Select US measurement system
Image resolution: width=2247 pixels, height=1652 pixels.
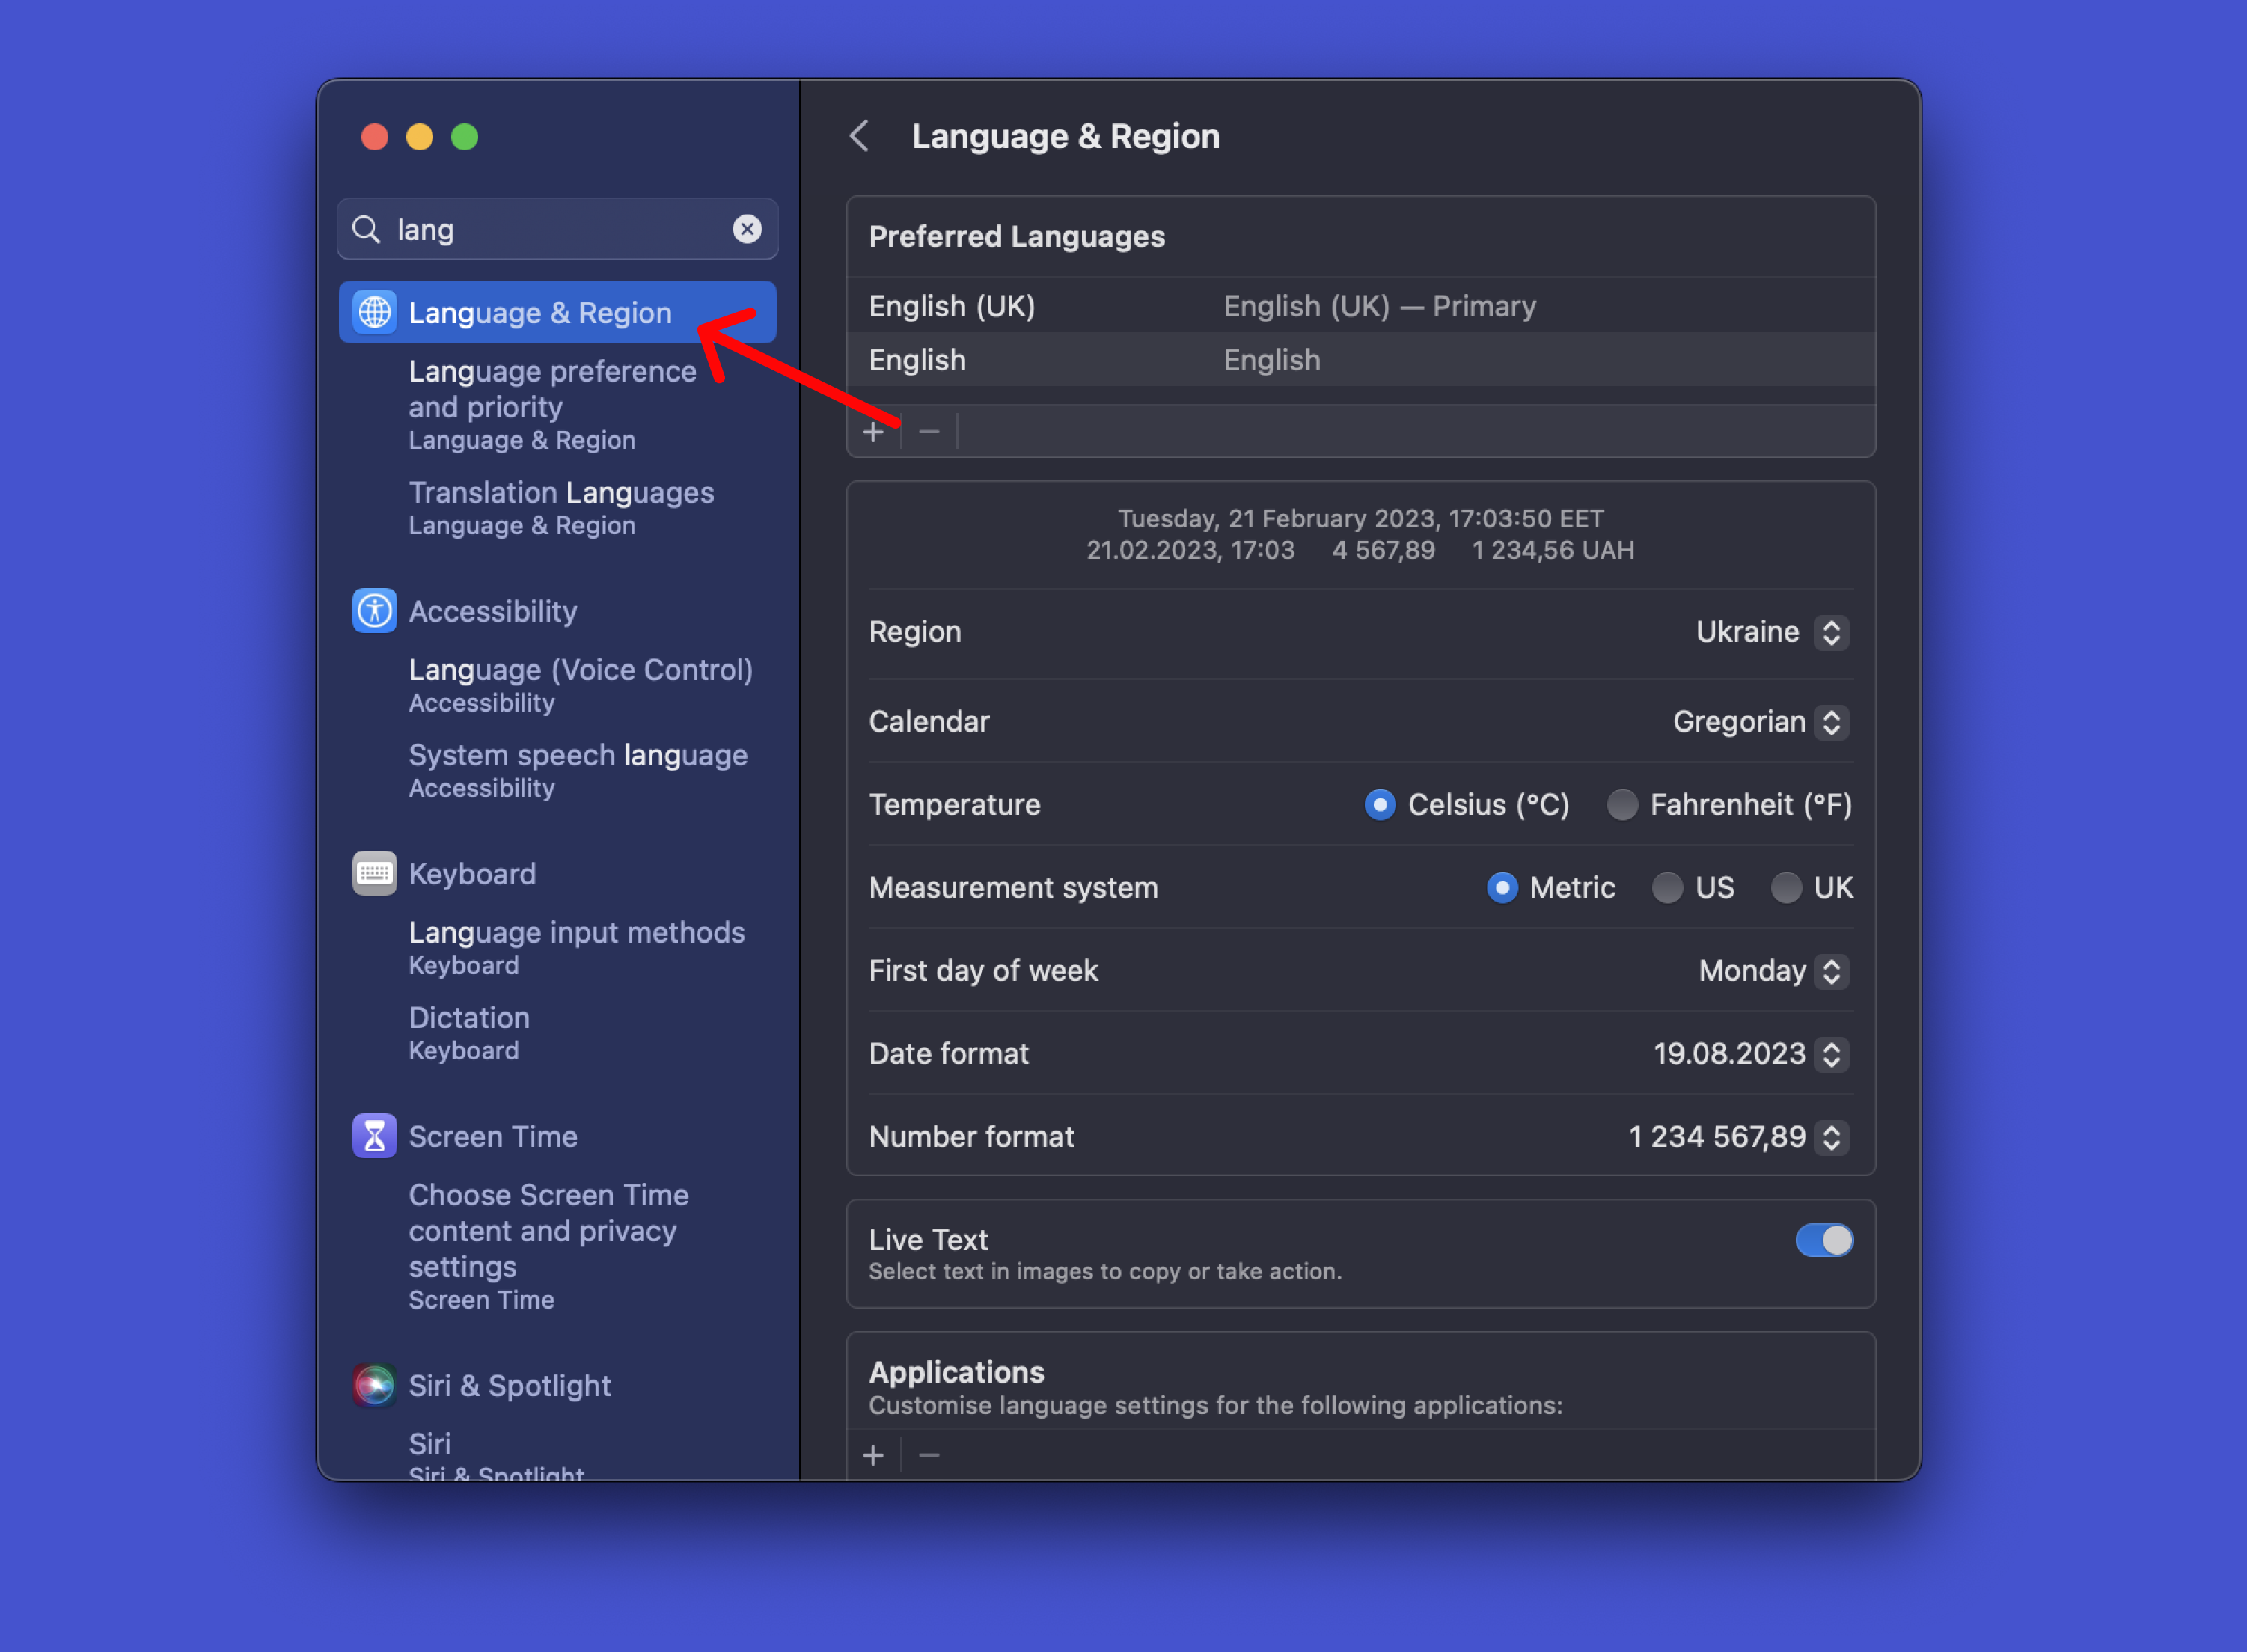point(1667,887)
